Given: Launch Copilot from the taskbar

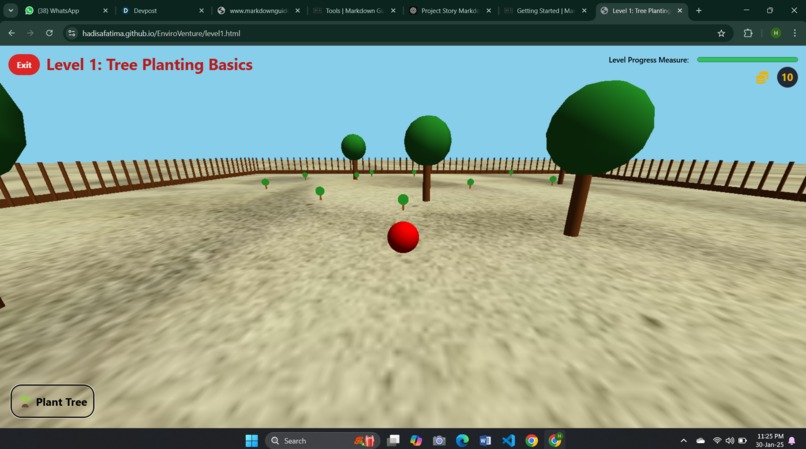Looking at the screenshot, I should click(416, 440).
